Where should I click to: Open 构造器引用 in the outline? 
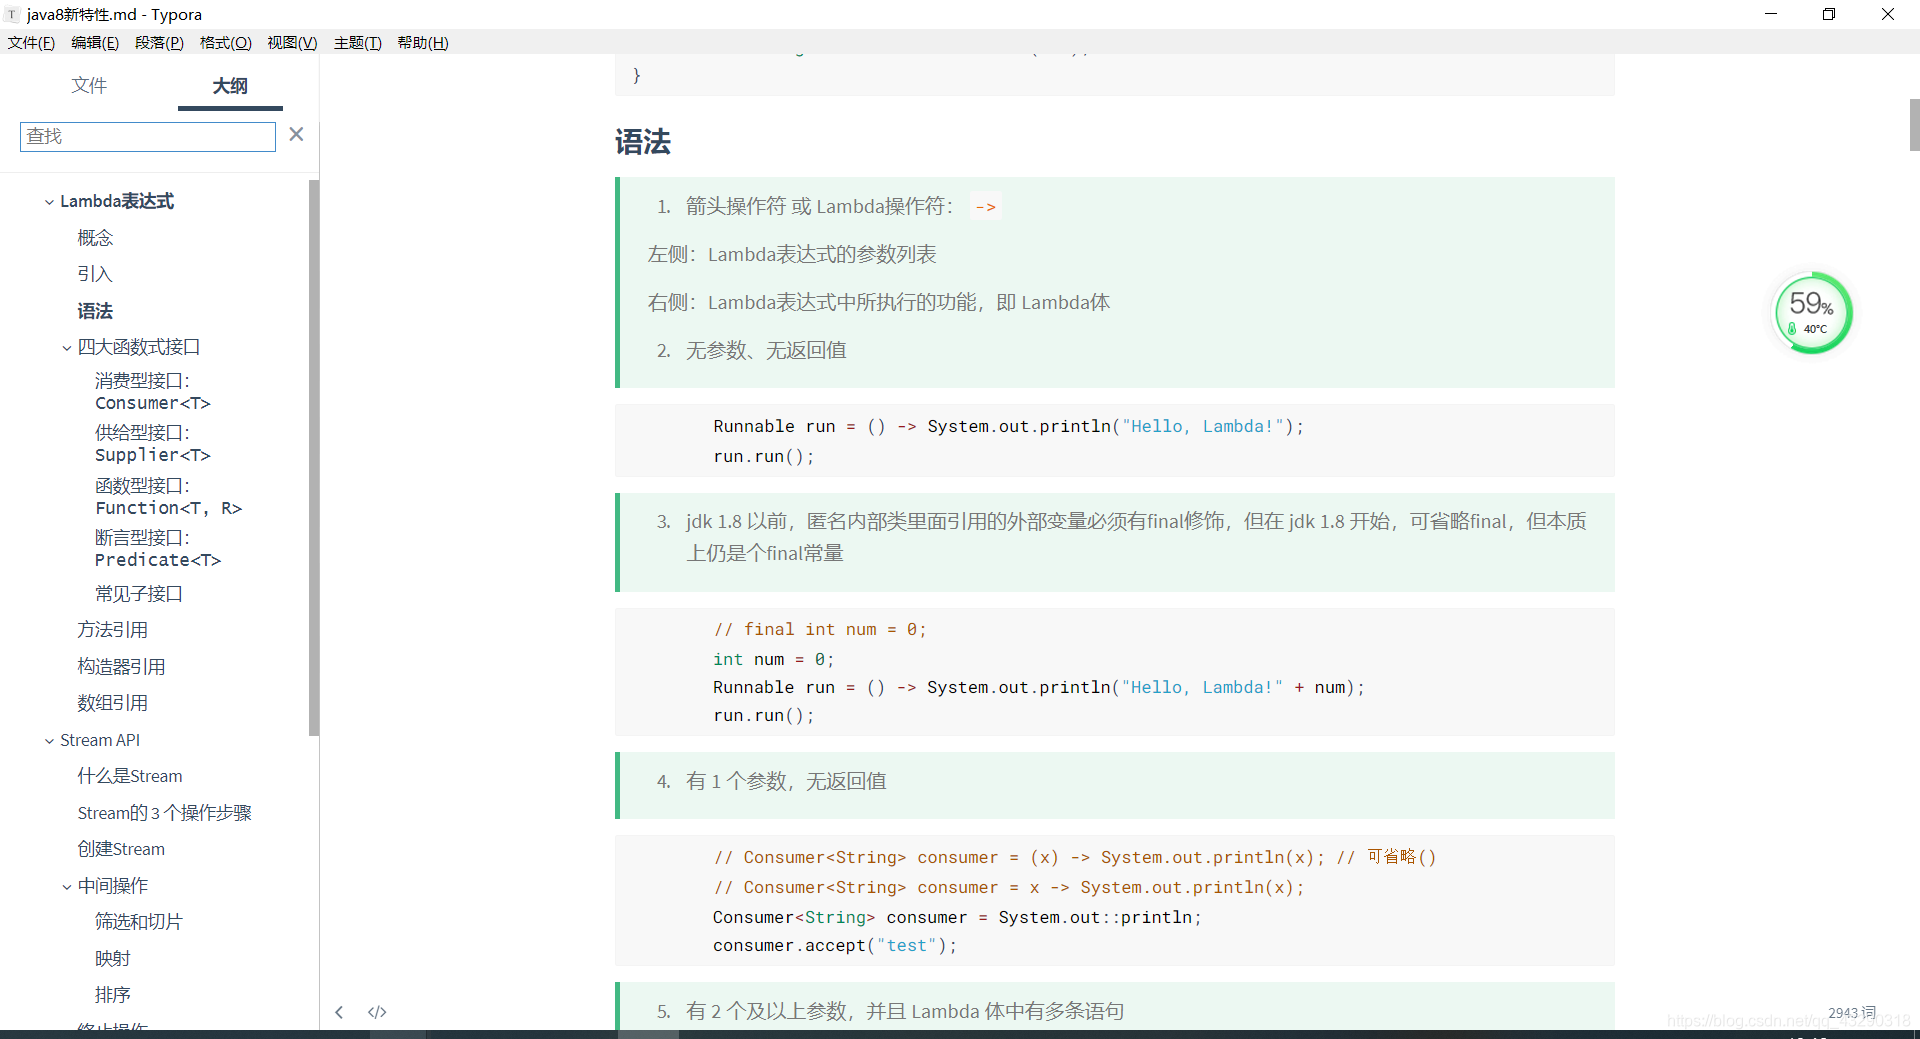tap(121, 667)
